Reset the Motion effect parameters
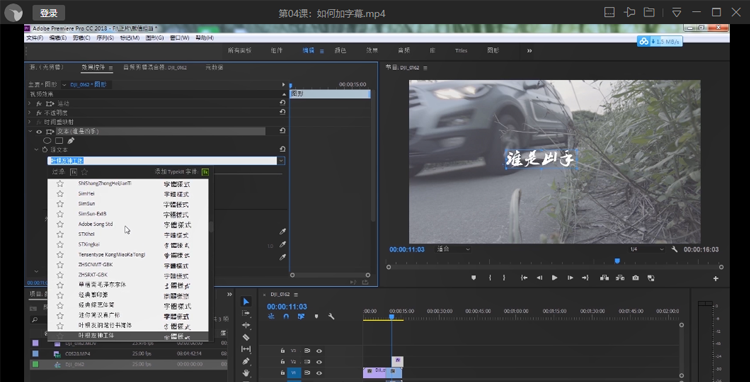Viewport: 750px width, 382px height. tap(283, 103)
